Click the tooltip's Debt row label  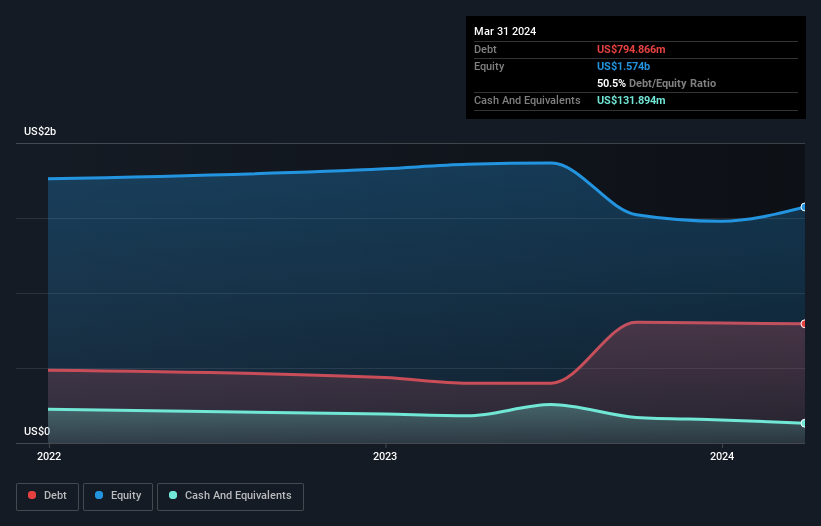click(x=485, y=49)
